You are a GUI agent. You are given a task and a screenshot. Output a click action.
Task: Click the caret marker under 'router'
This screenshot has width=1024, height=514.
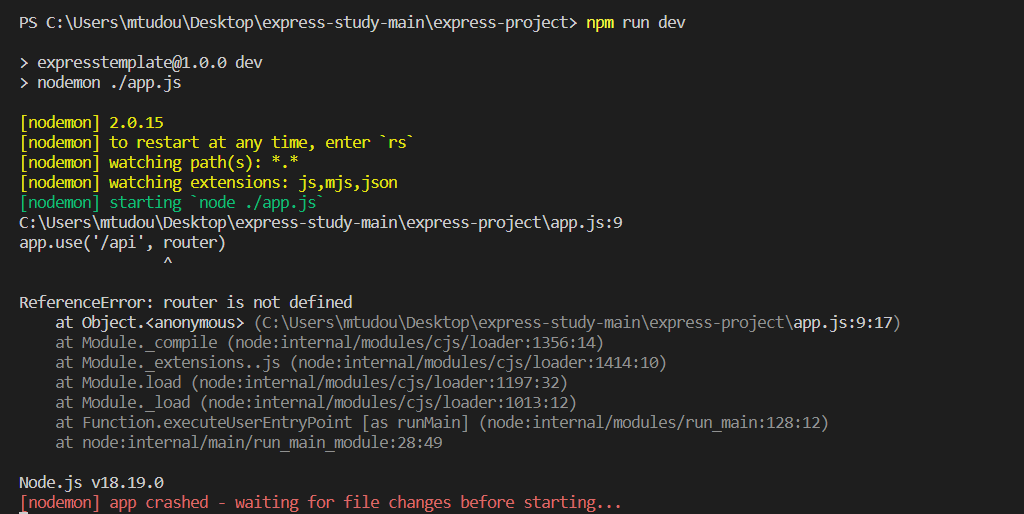(x=168, y=262)
